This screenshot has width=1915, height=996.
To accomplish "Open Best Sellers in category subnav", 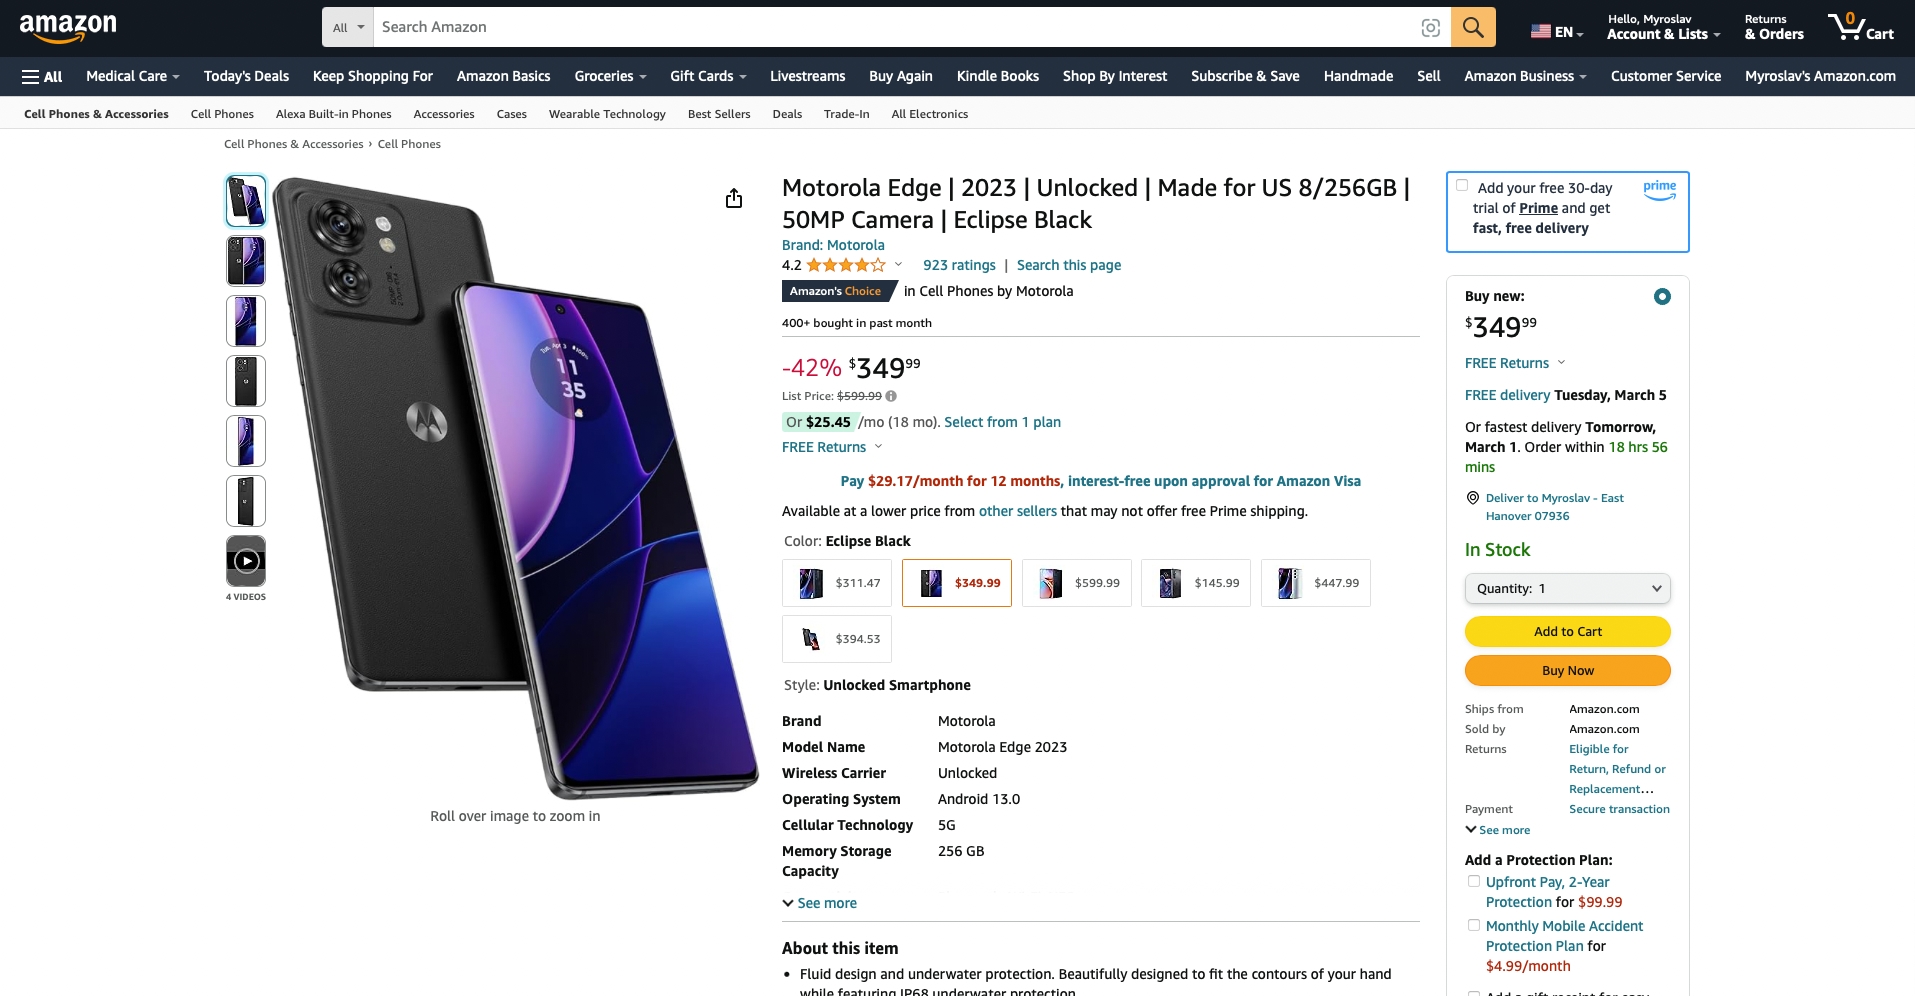I will click(x=719, y=114).
